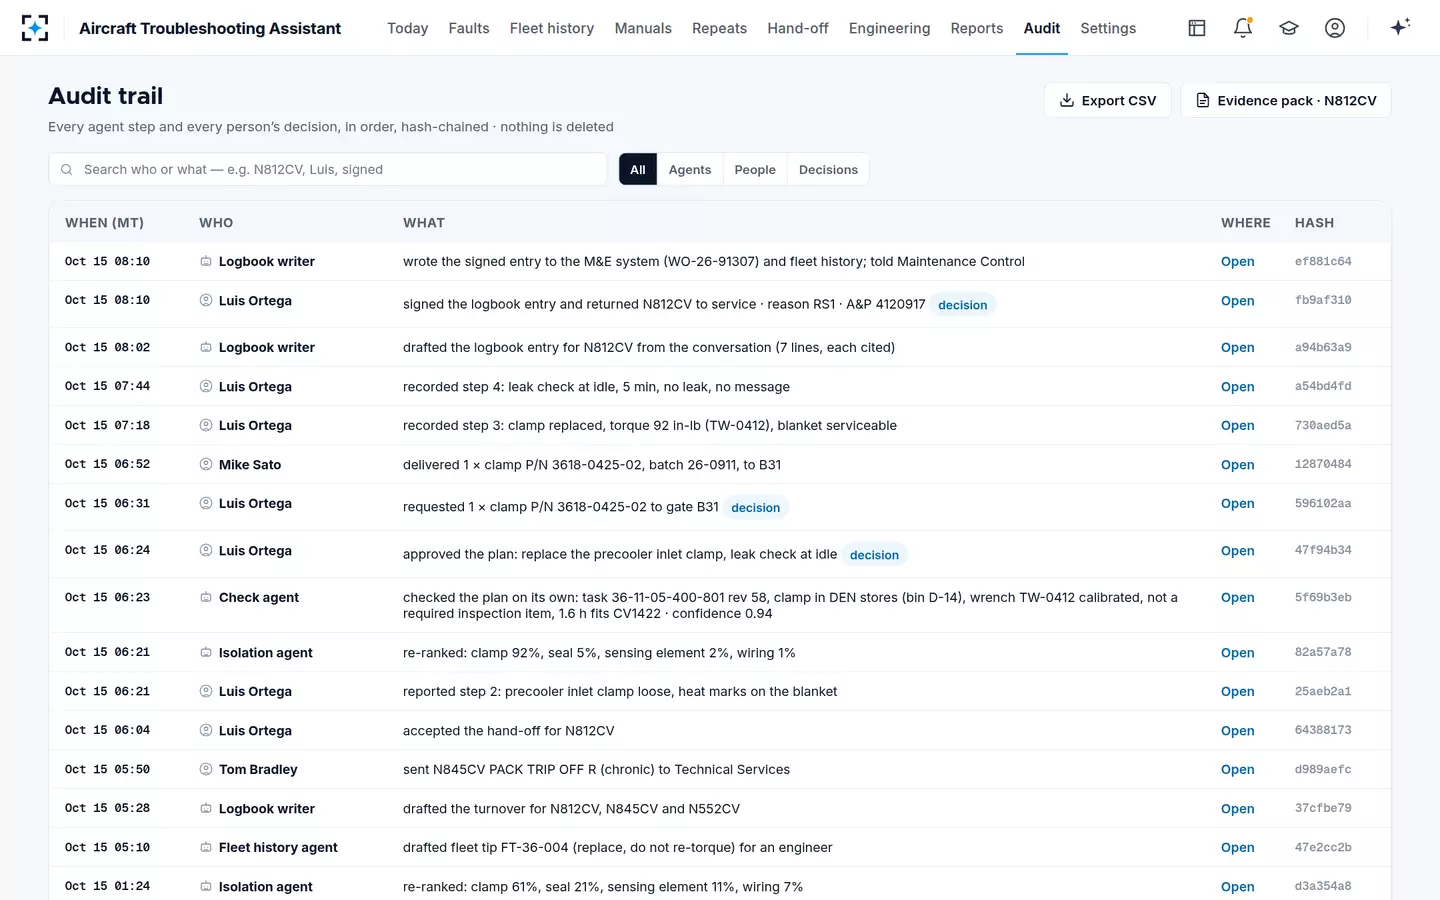Filter the trail by Agents
This screenshot has height=900, width=1440.
click(x=690, y=169)
